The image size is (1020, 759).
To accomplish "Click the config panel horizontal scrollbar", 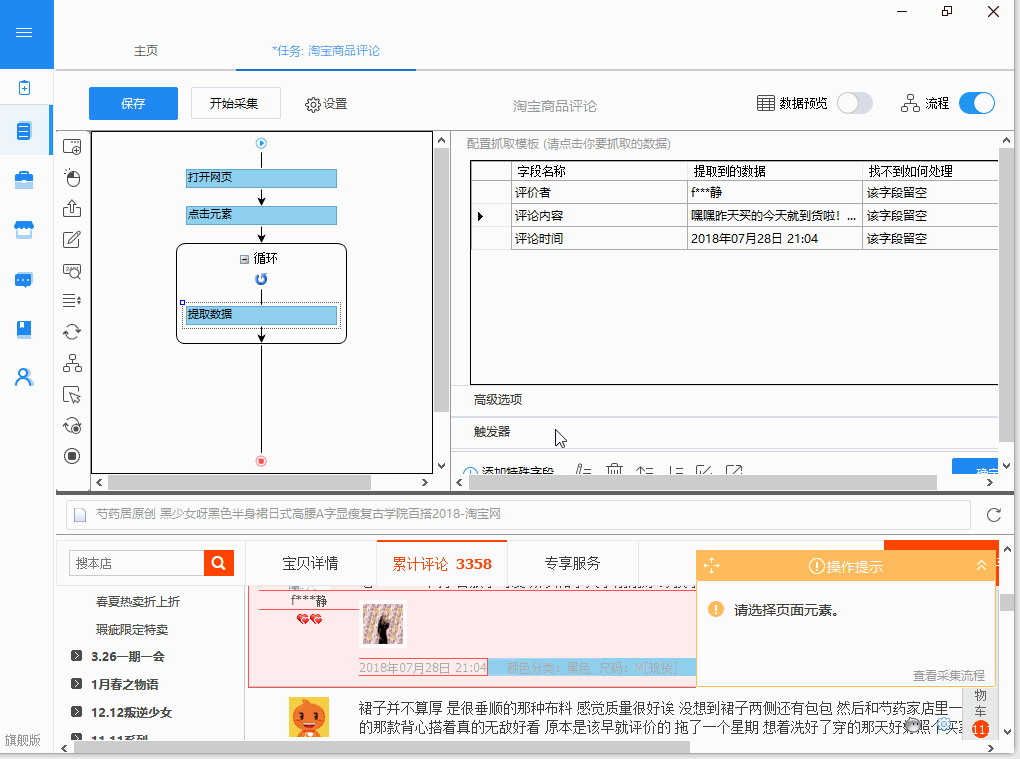I will click(703, 482).
